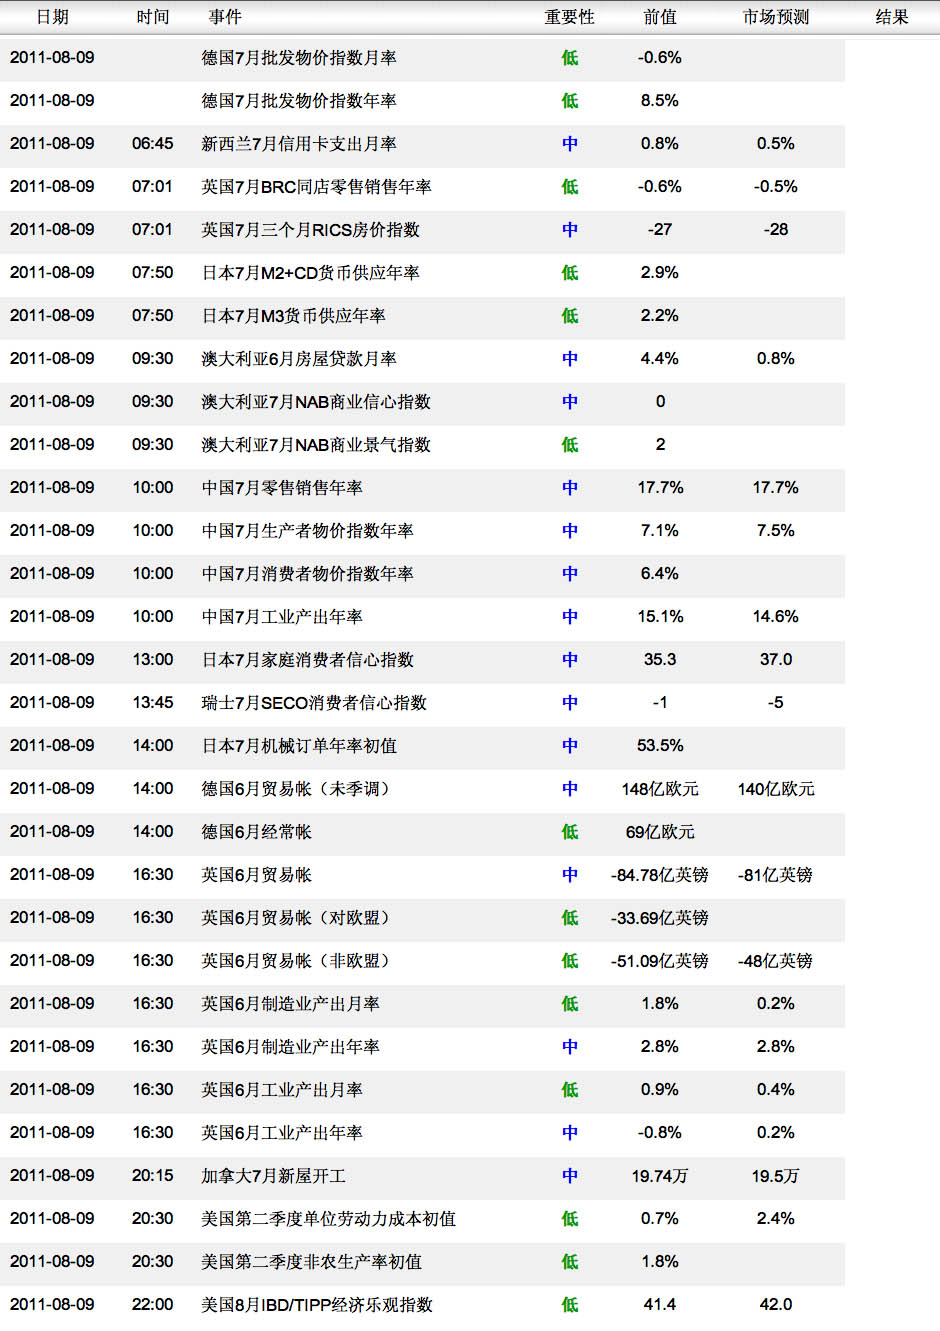The image size is (940, 1331).
Task: Click previous value 15.1%
Action: (660, 617)
